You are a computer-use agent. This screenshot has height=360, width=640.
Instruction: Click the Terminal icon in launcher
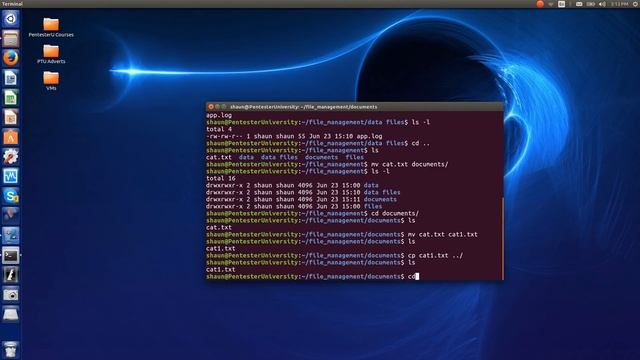(11, 256)
